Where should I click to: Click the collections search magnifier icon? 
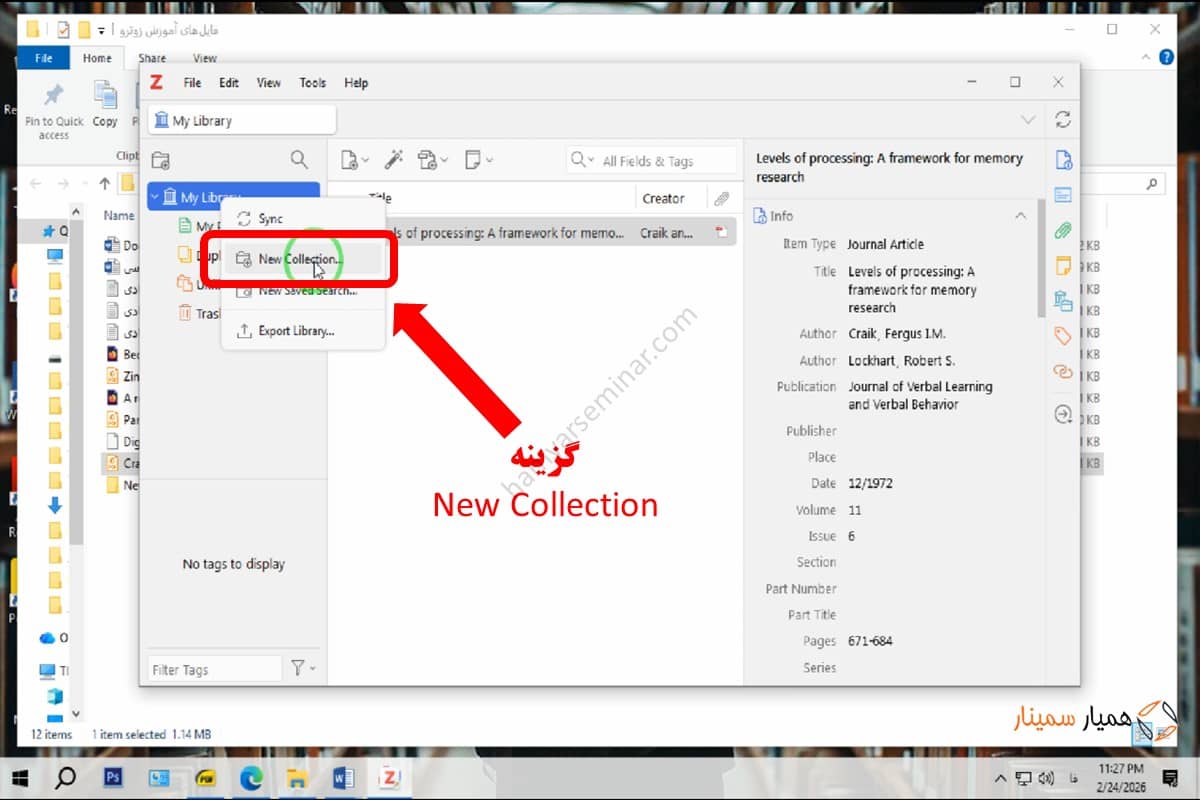pyautogui.click(x=299, y=159)
